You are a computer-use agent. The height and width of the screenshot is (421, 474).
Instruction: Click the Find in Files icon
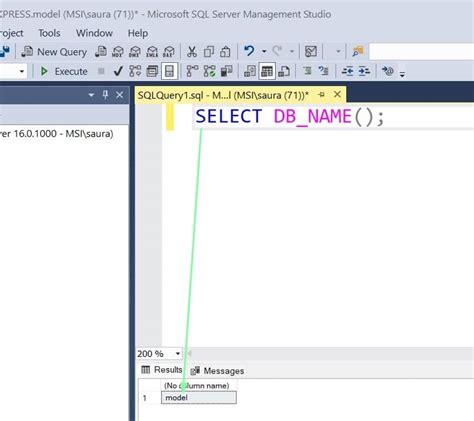click(x=358, y=51)
